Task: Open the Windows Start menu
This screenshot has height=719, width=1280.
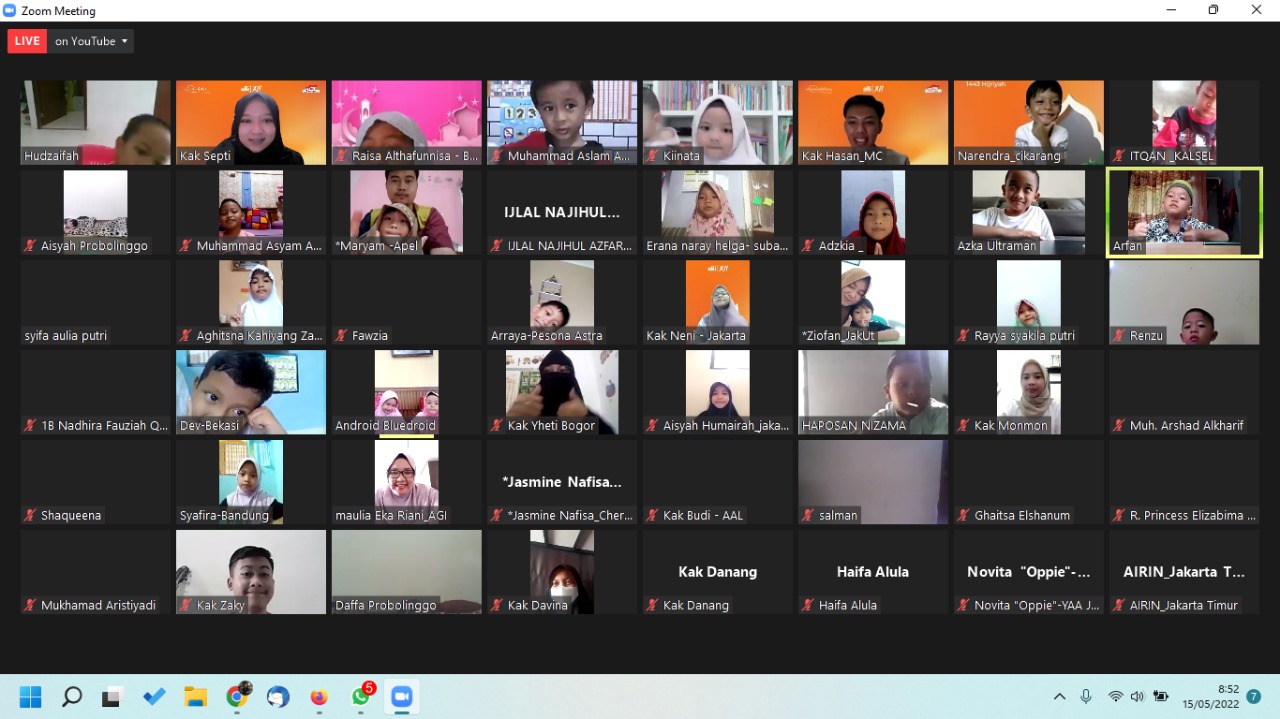Action: tap(30, 697)
